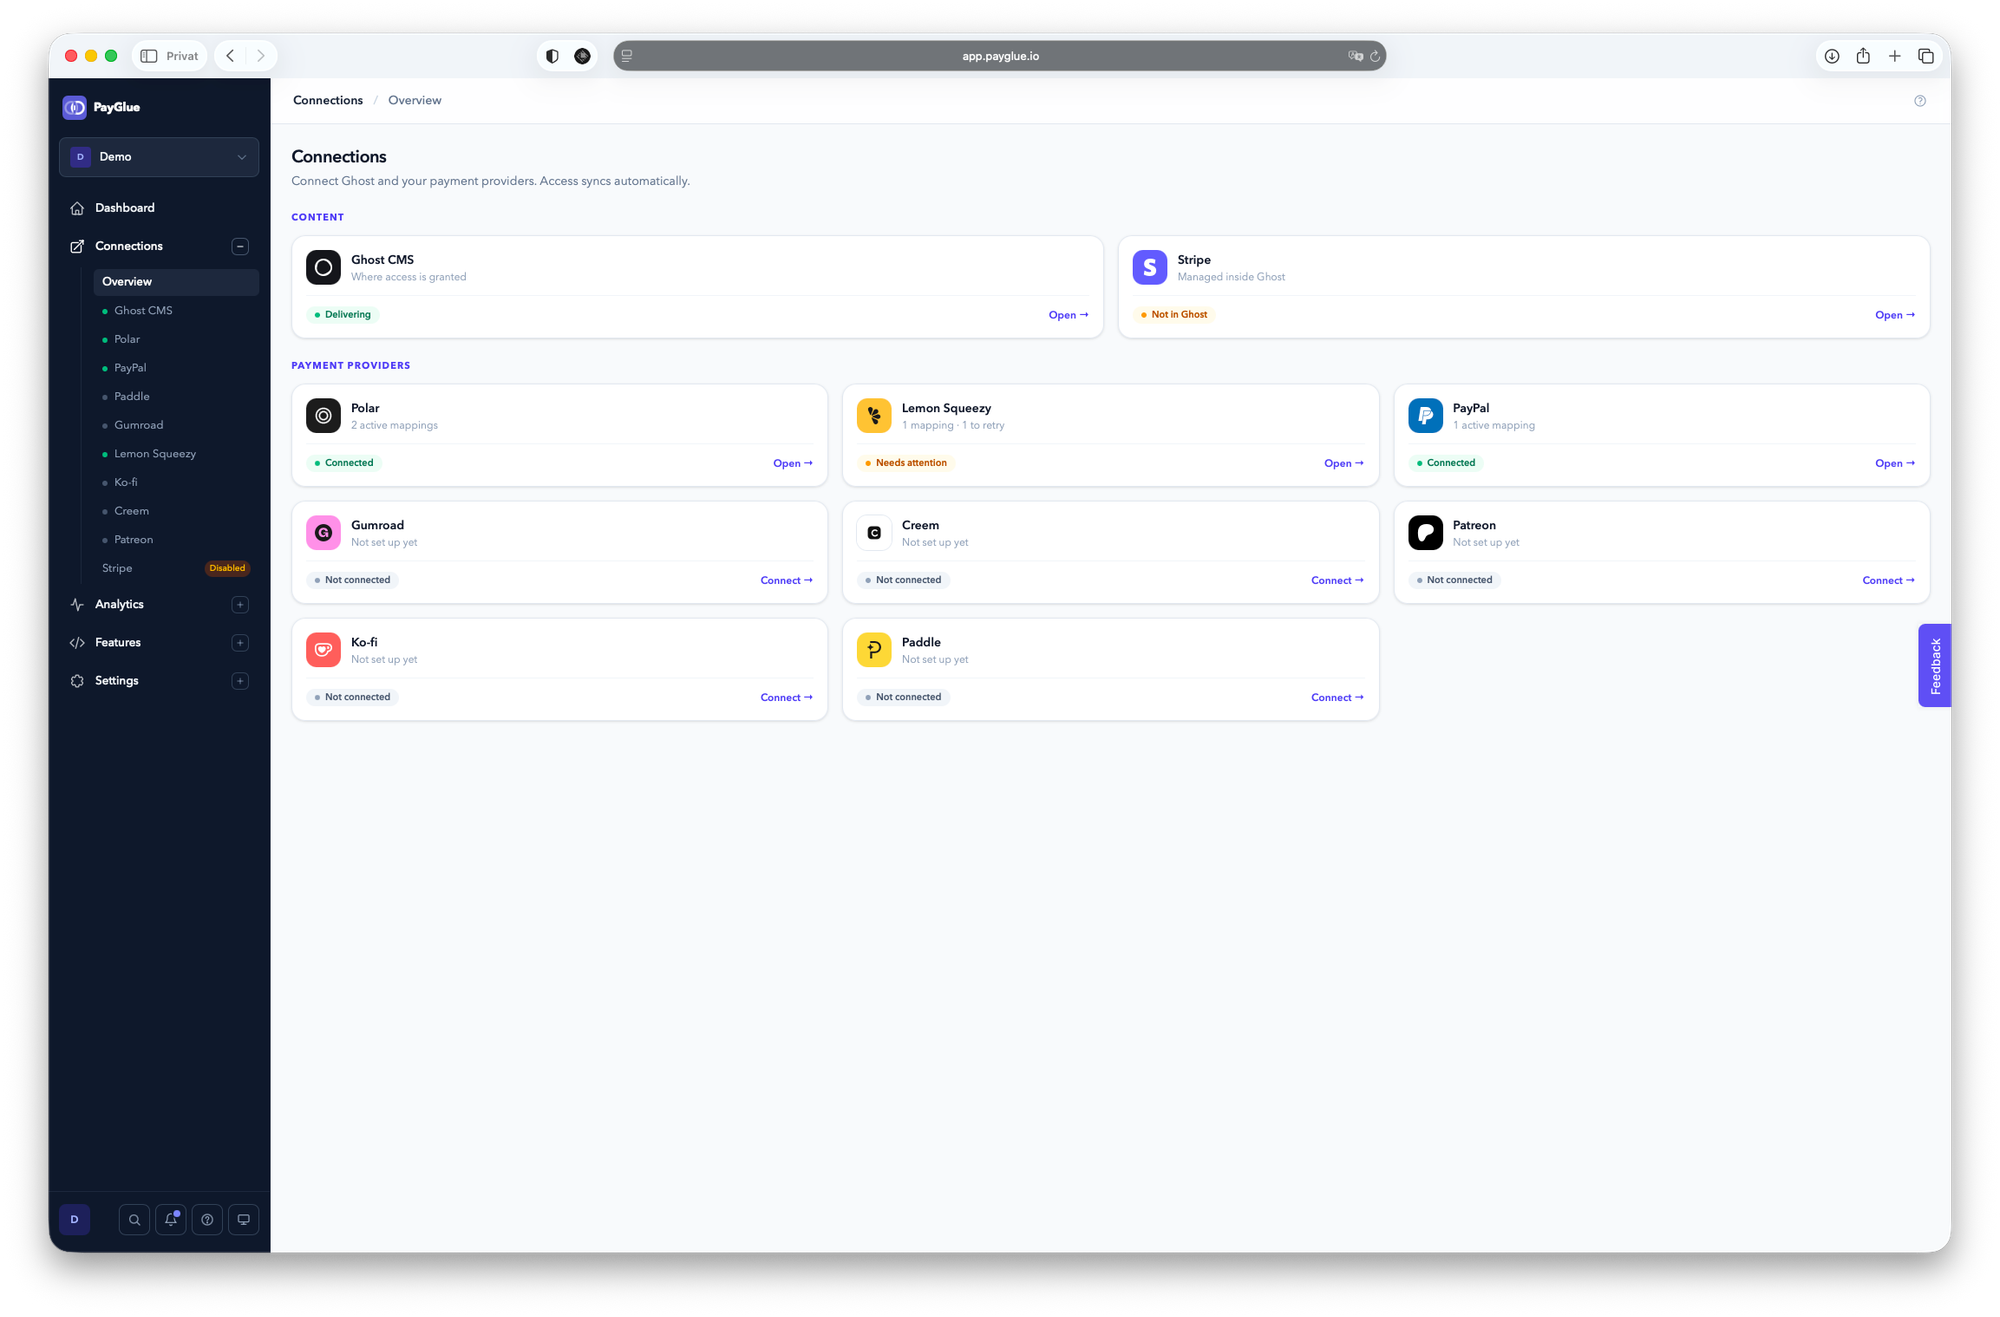Open the PayPal connection
The width and height of the screenshot is (2000, 1317).
tap(1895, 463)
